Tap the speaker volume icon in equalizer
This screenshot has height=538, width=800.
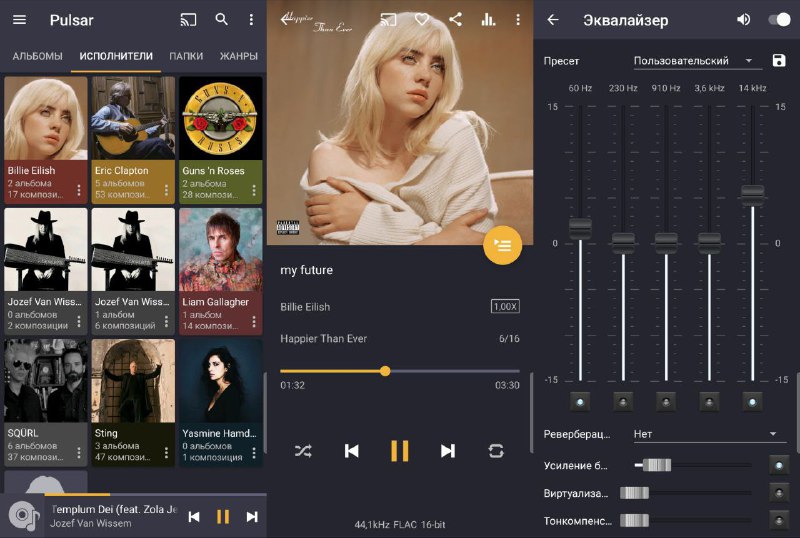[744, 20]
